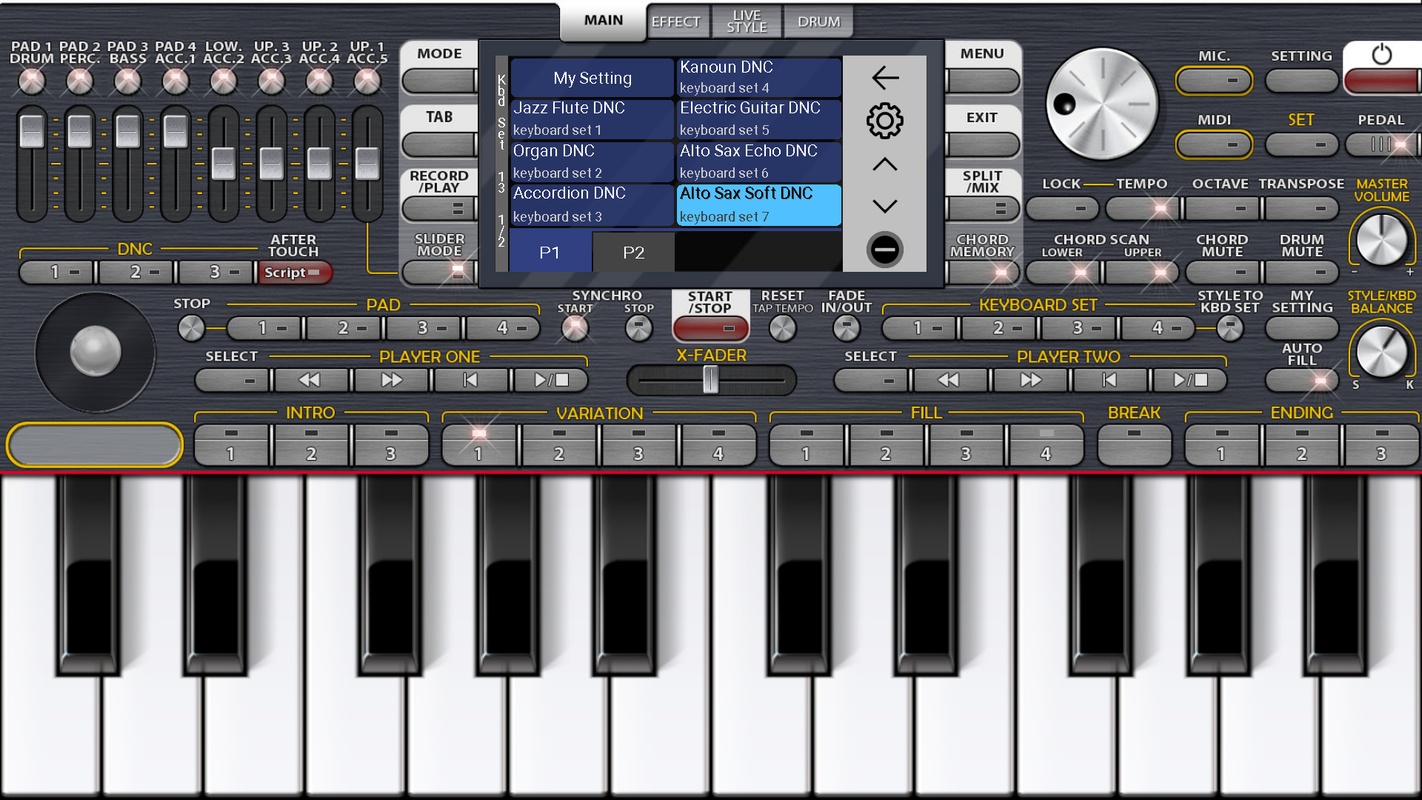Viewport: 1422px width, 800px height.
Task: Click the back arrow icon in display
Action: (x=884, y=78)
